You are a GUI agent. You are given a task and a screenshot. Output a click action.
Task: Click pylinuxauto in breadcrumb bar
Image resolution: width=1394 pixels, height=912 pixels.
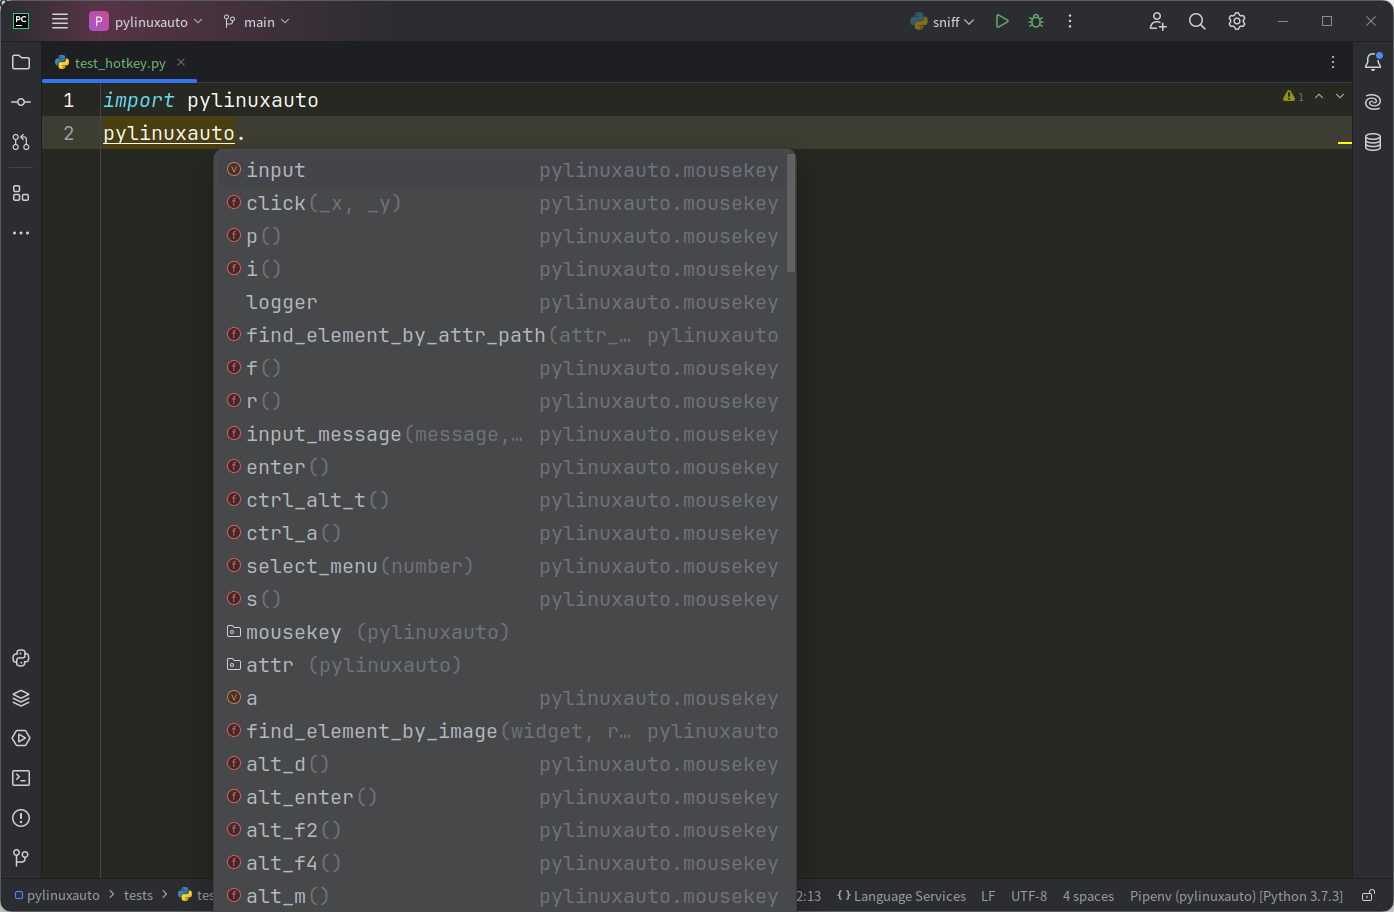pos(57,895)
